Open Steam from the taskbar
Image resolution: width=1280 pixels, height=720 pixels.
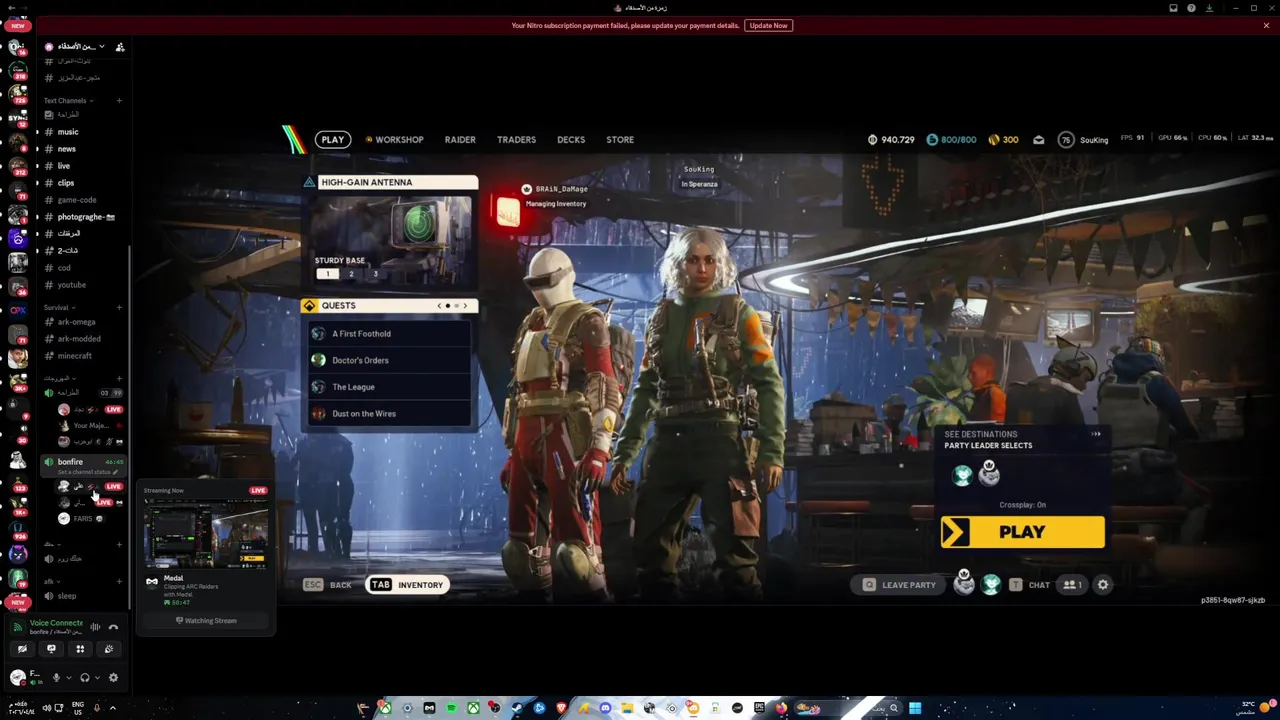[x=517, y=708]
